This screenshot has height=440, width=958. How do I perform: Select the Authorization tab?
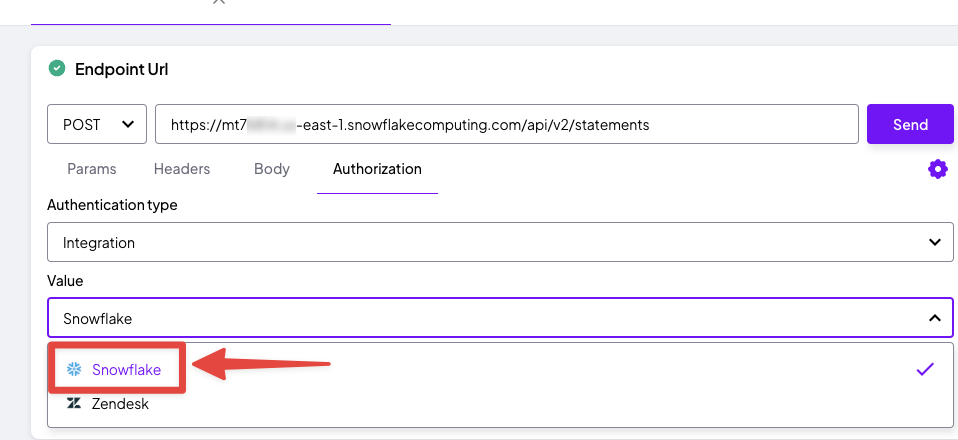[377, 169]
